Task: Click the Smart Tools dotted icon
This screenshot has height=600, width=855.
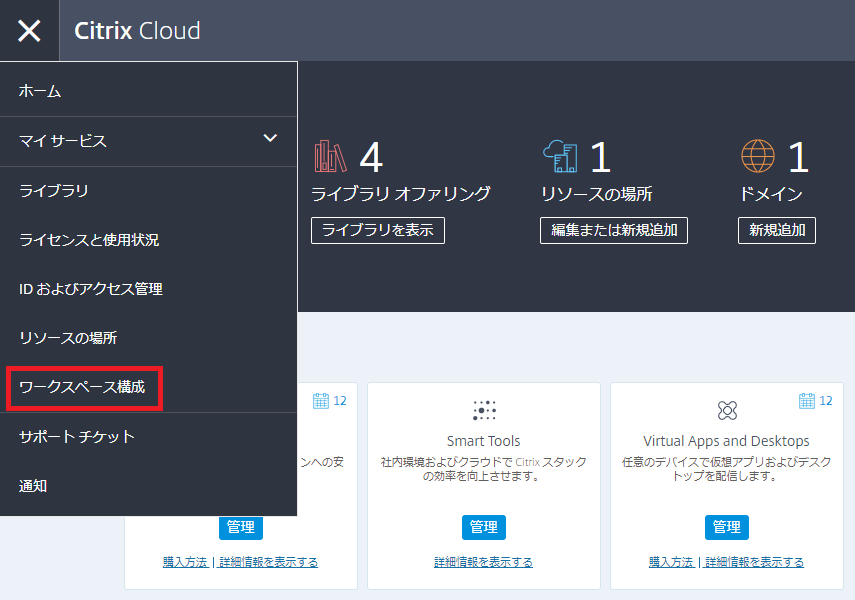Action: click(484, 410)
